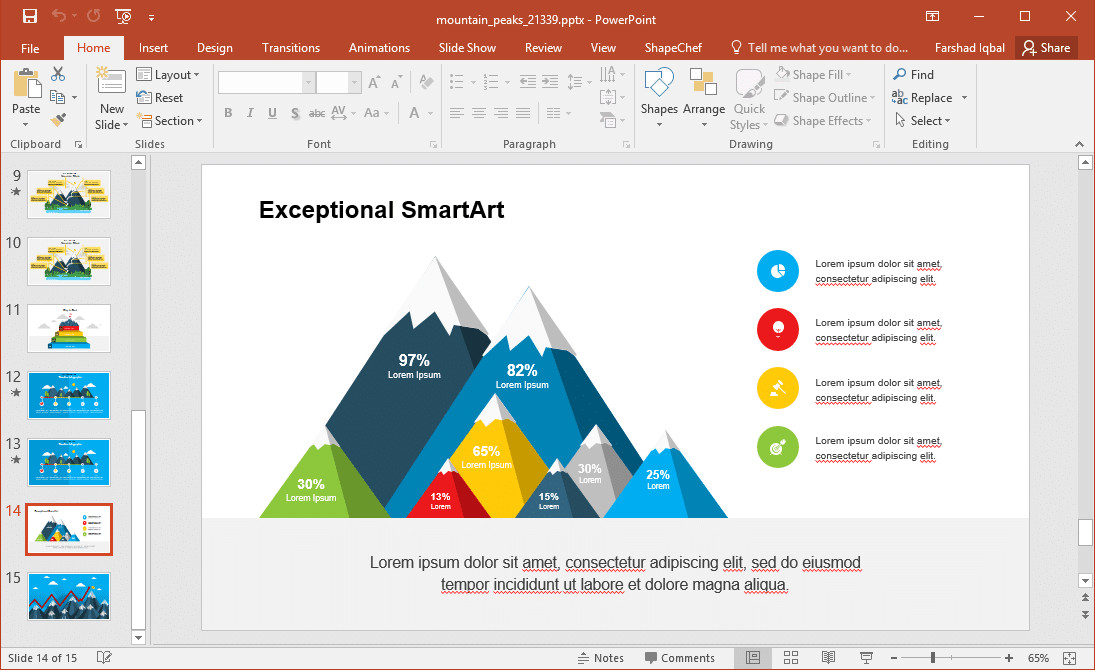Viewport: 1095px width, 670px height.
Task: Switch to the Design ribbon tab
Action: [214, 47]
